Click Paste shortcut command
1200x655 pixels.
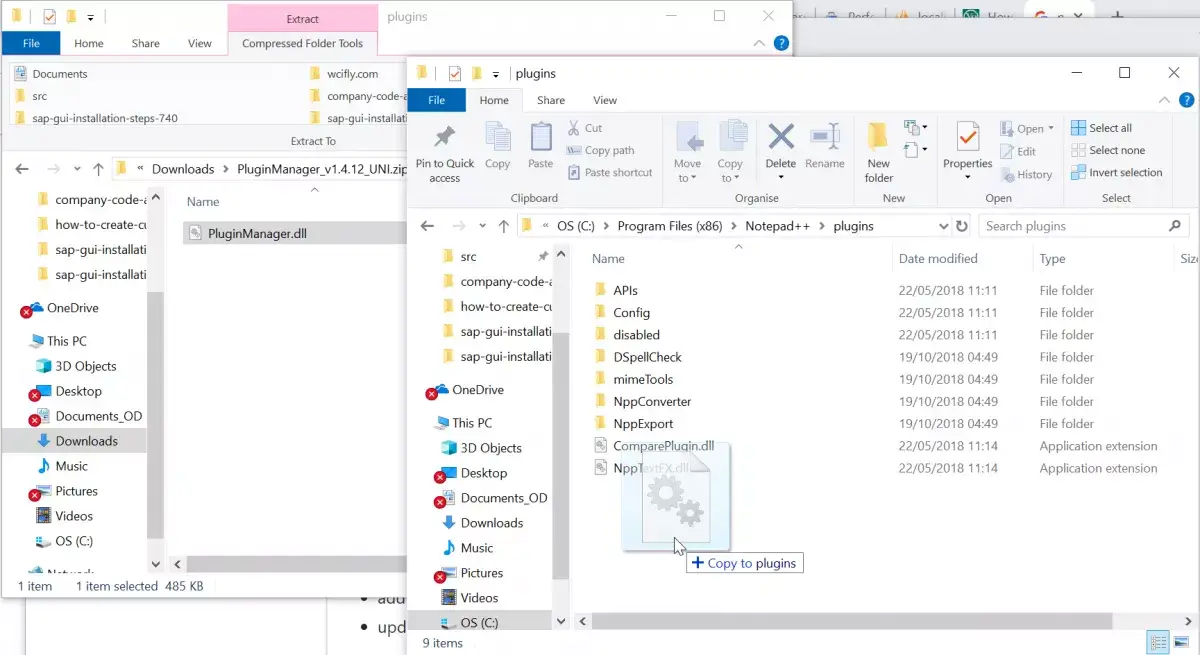609,172
